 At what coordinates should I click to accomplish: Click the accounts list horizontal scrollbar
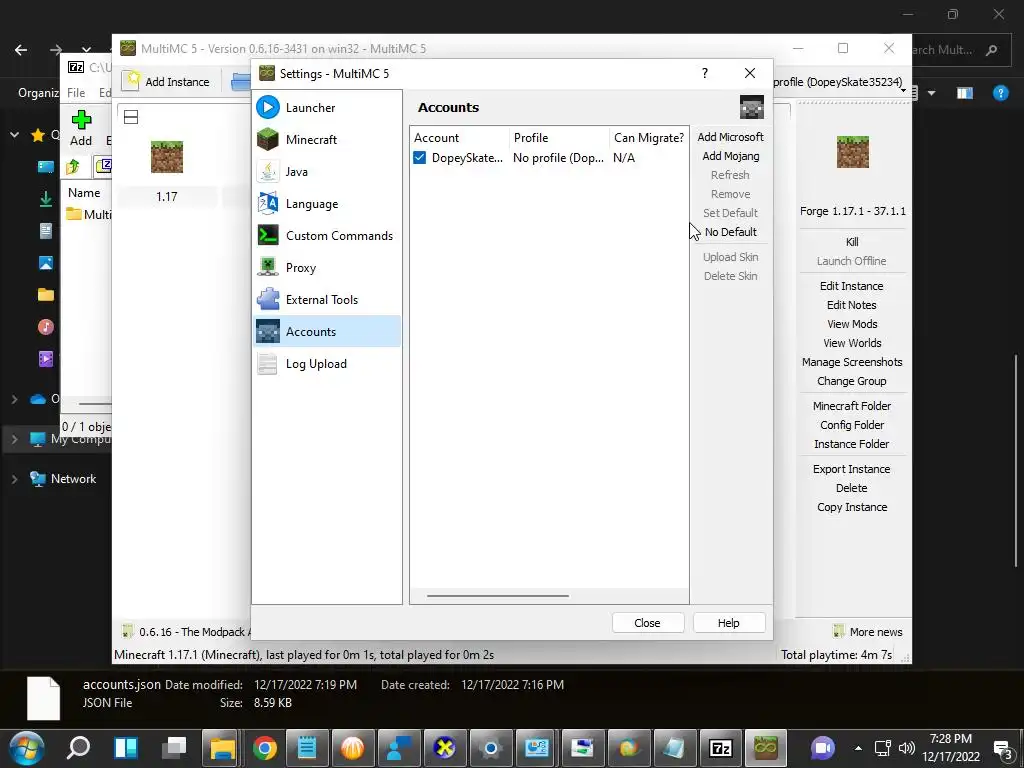[498, 596]
